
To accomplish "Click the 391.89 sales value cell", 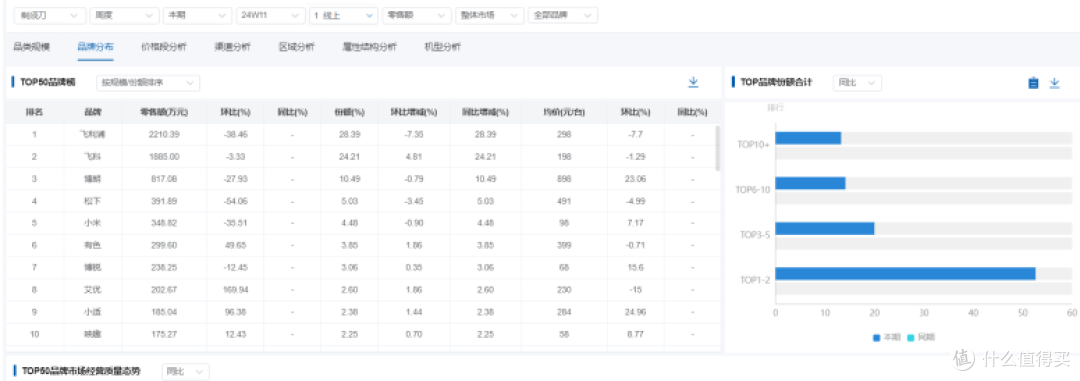I will click(164, 200).
